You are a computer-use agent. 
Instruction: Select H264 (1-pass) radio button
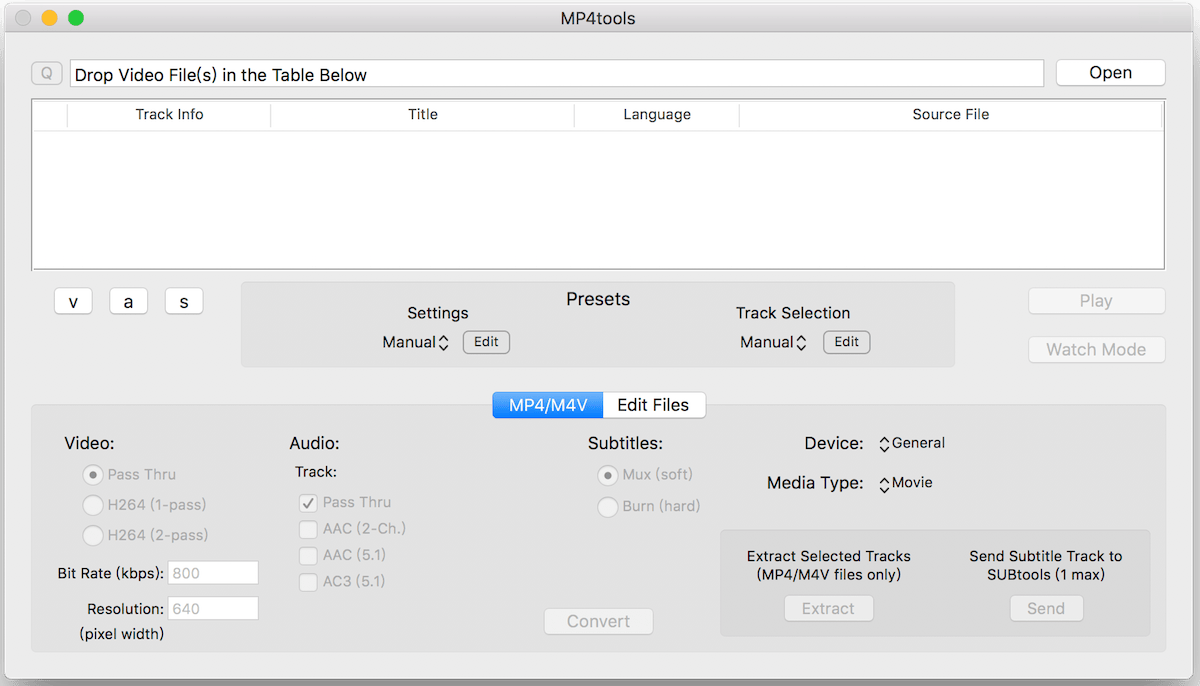(x=93, y=505)
